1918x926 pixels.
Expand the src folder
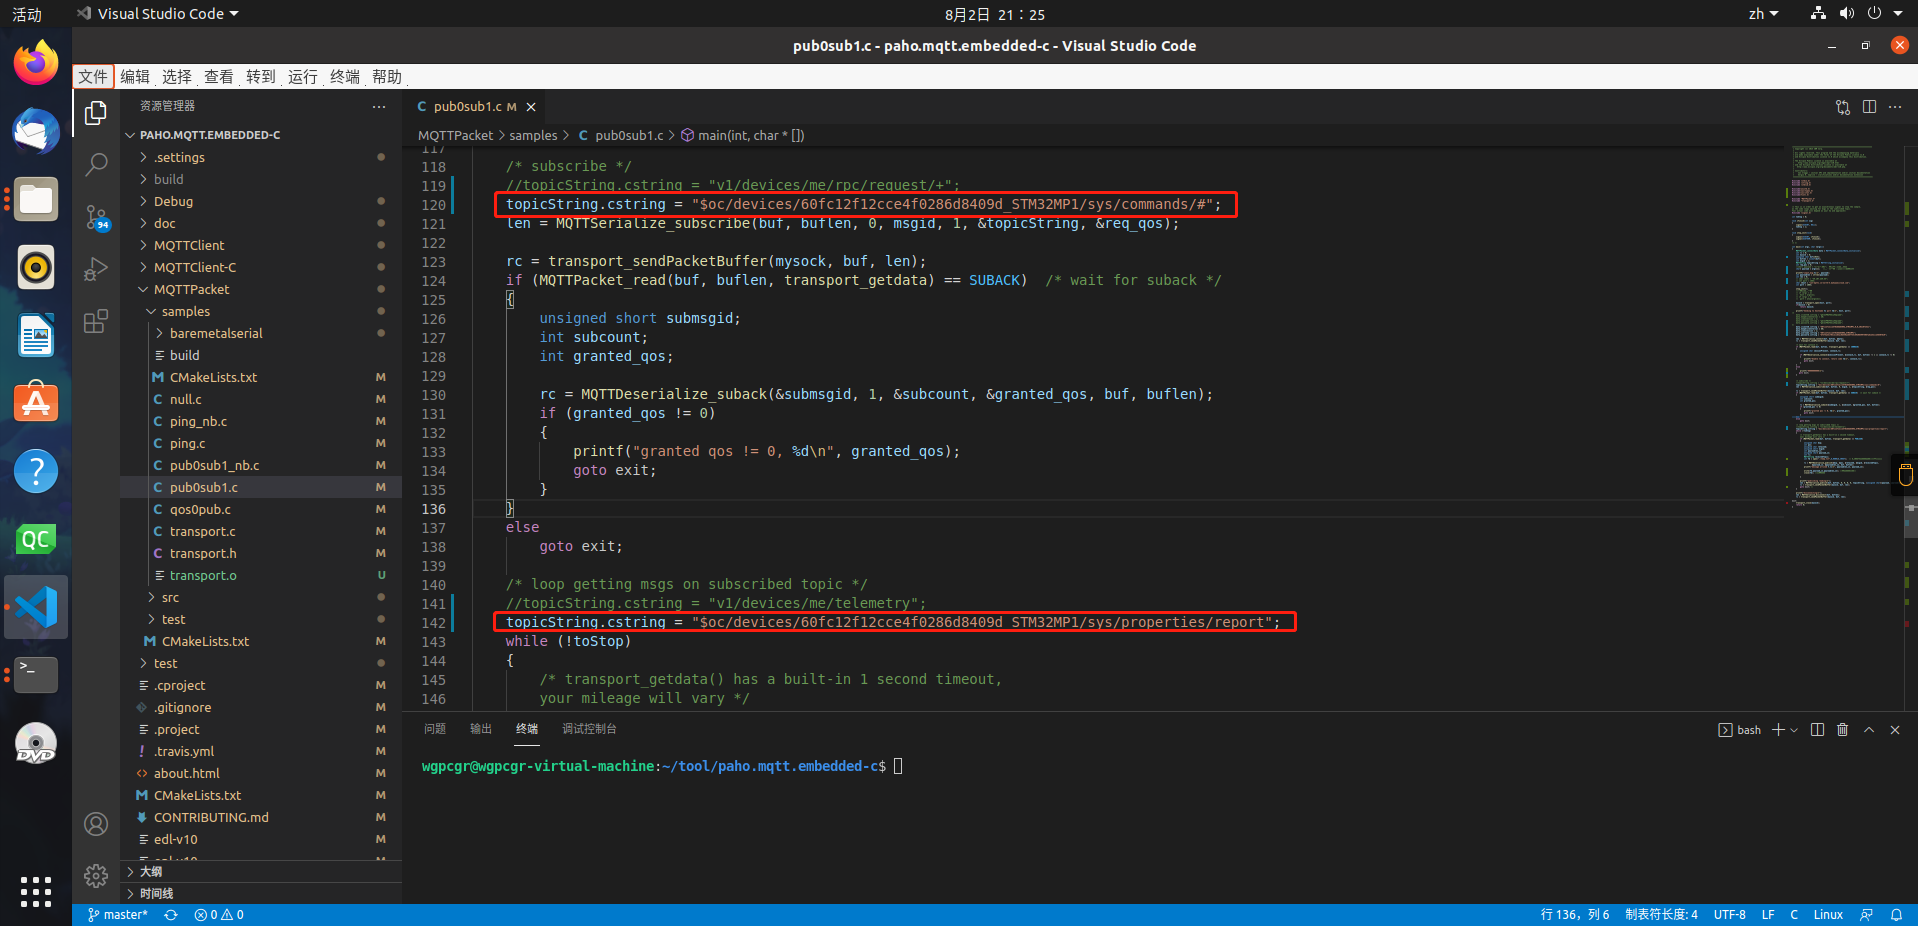point(261,597)
